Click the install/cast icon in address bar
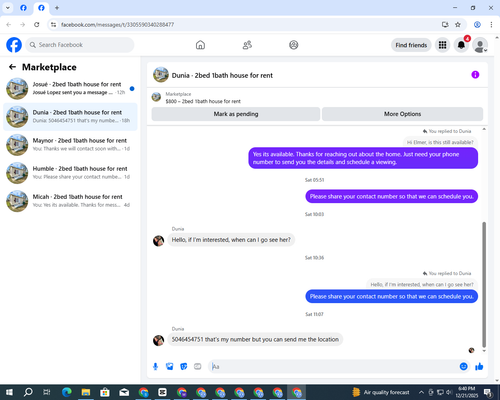The image size is (500, 400). (445, 25)
